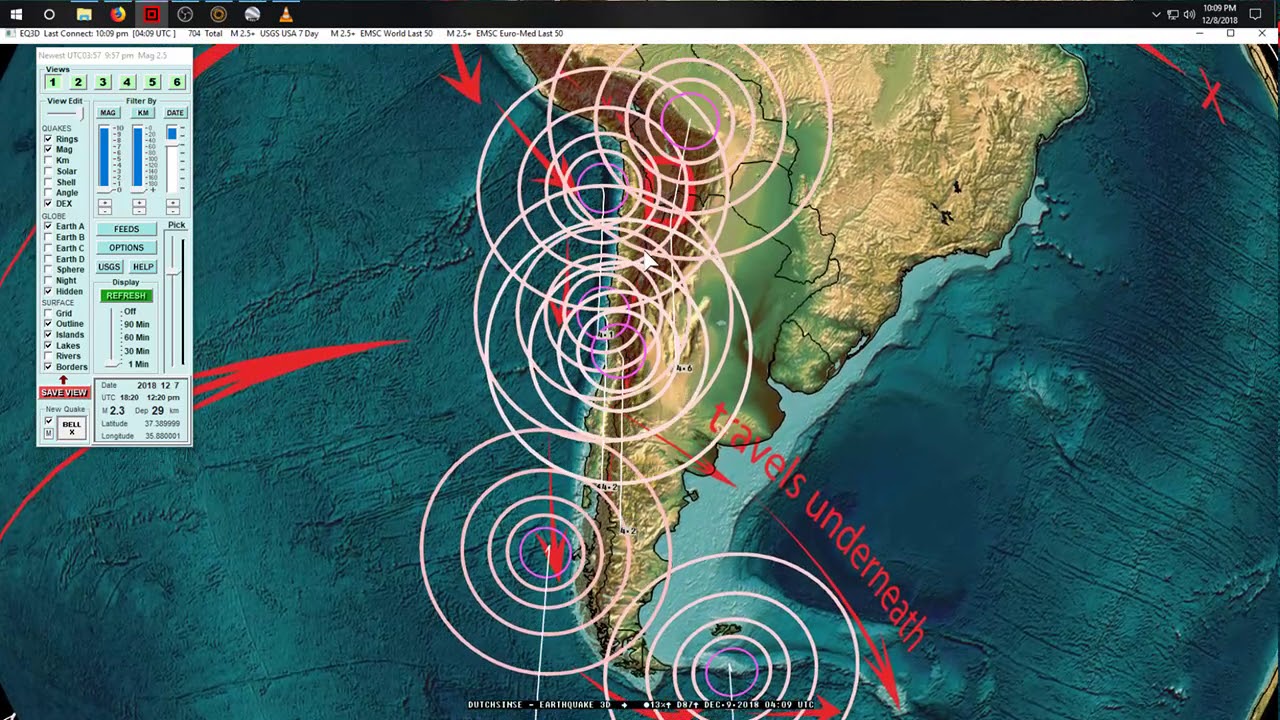The image size is (1280, 720).
Task: Enable the Earth C globe checkbox
Action: click(x=48, y=248)
